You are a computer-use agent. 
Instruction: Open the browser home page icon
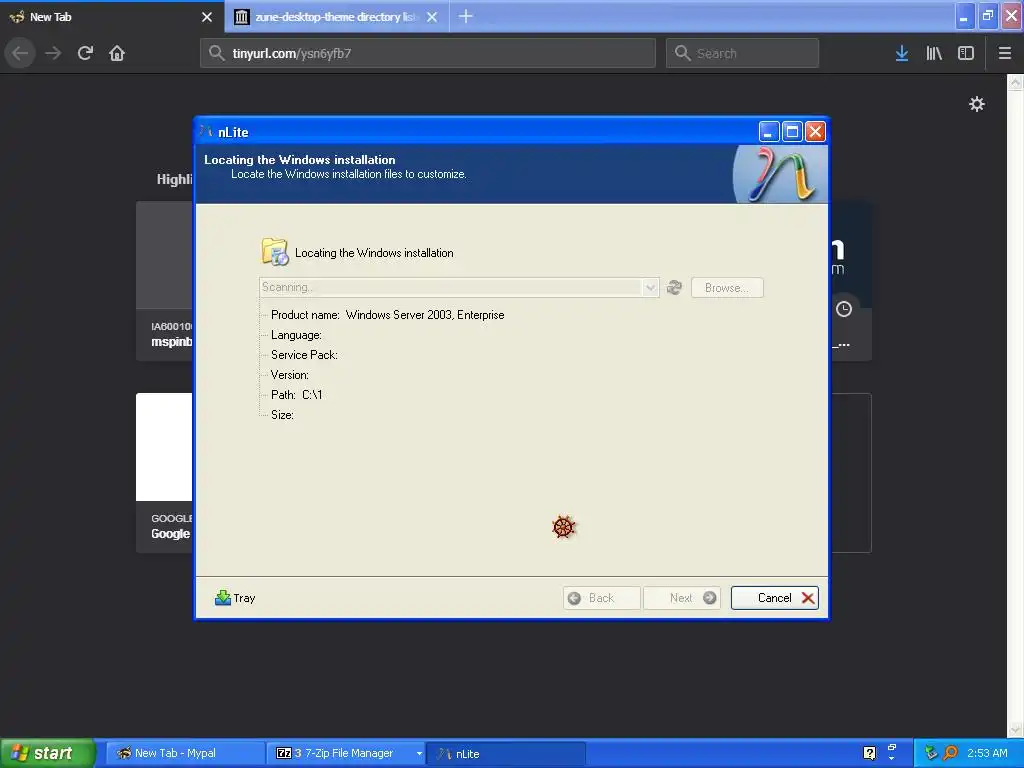point(117,53)
